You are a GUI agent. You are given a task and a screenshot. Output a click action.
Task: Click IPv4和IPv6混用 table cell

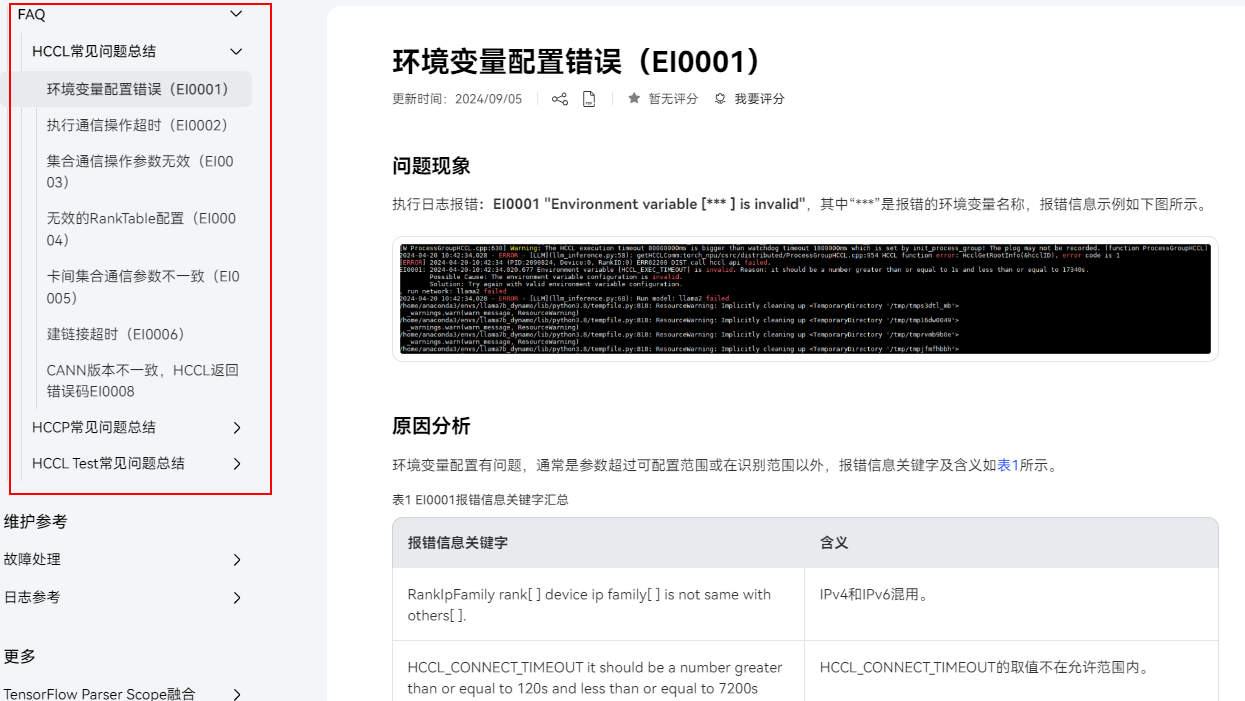1011,605
